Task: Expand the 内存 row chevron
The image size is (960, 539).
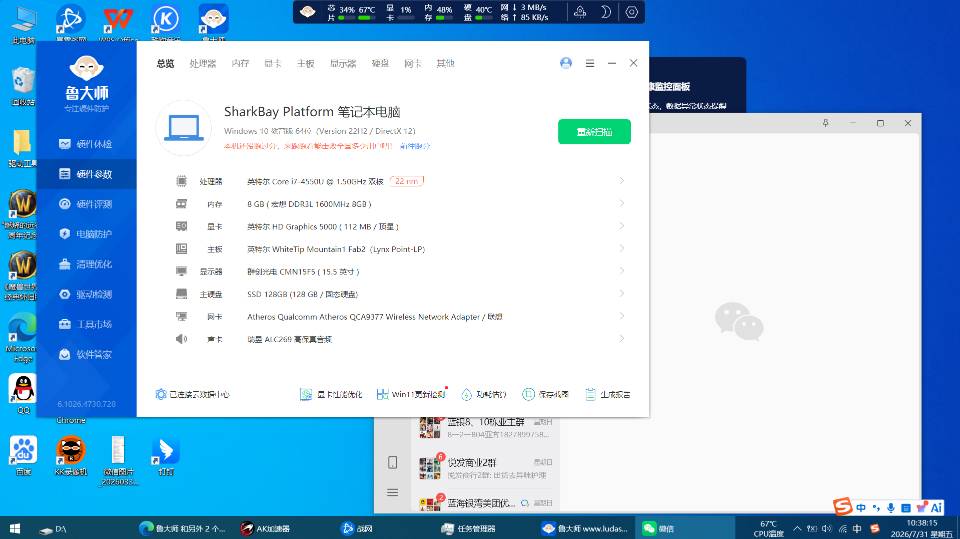Action: tap(621, 203)
